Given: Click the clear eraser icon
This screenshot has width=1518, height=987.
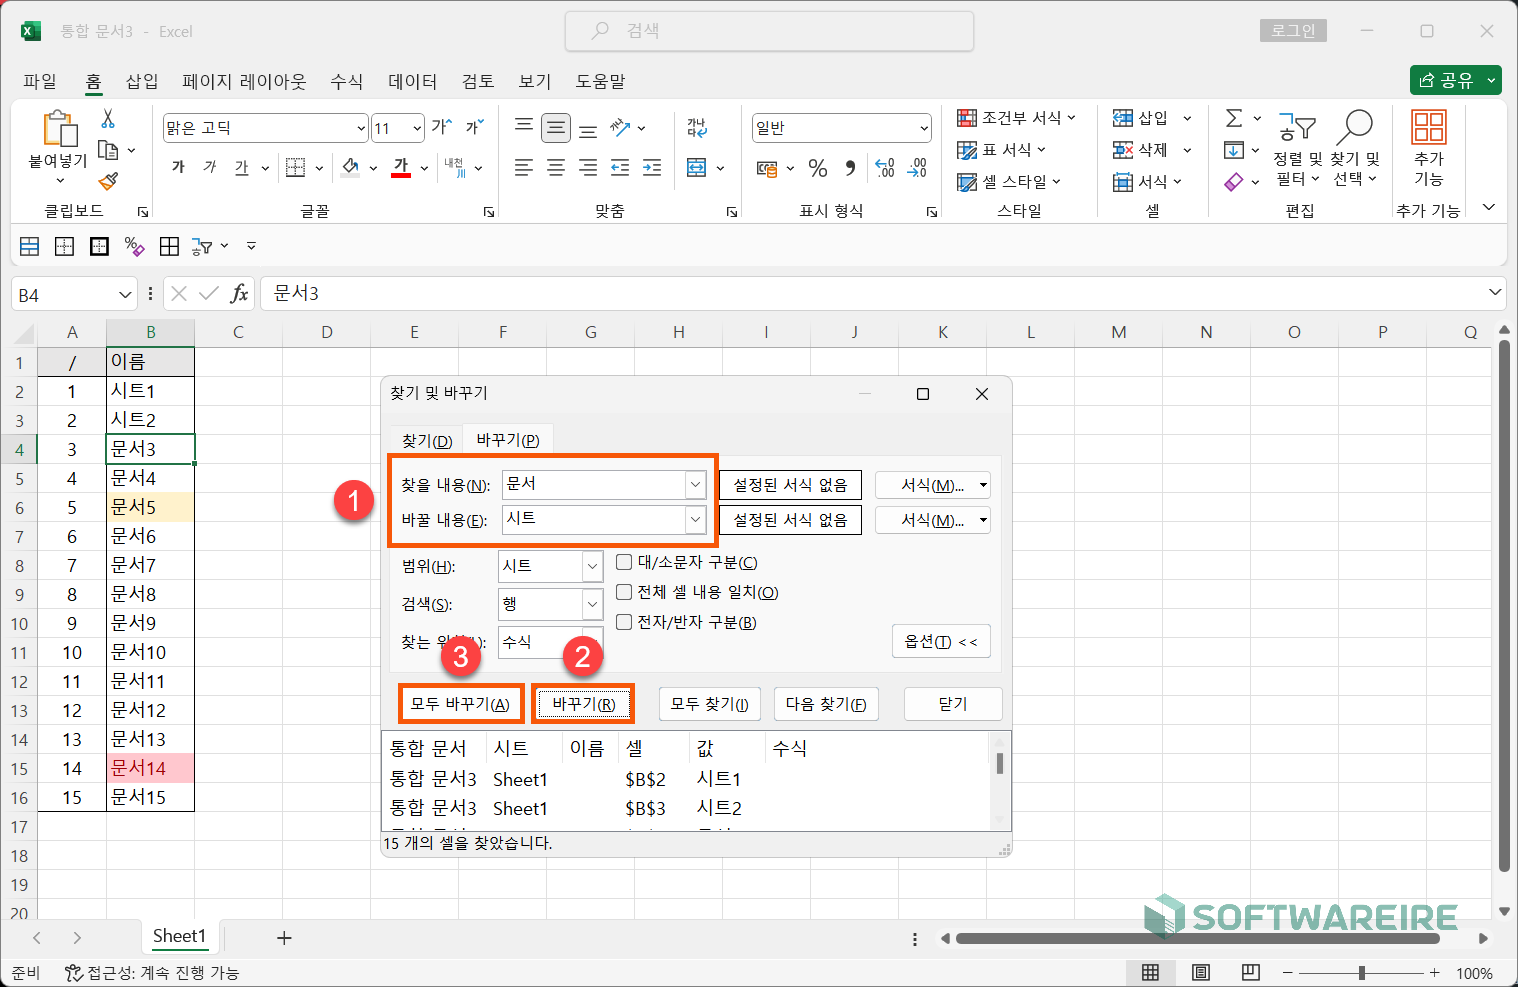Looking at the screenshot, I should (x=1234, y=181).
